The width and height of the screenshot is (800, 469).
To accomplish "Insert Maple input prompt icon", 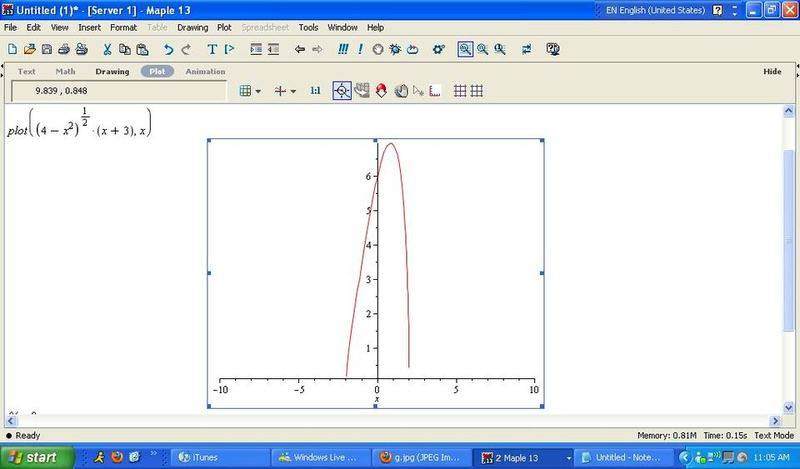I will [230, 49].
